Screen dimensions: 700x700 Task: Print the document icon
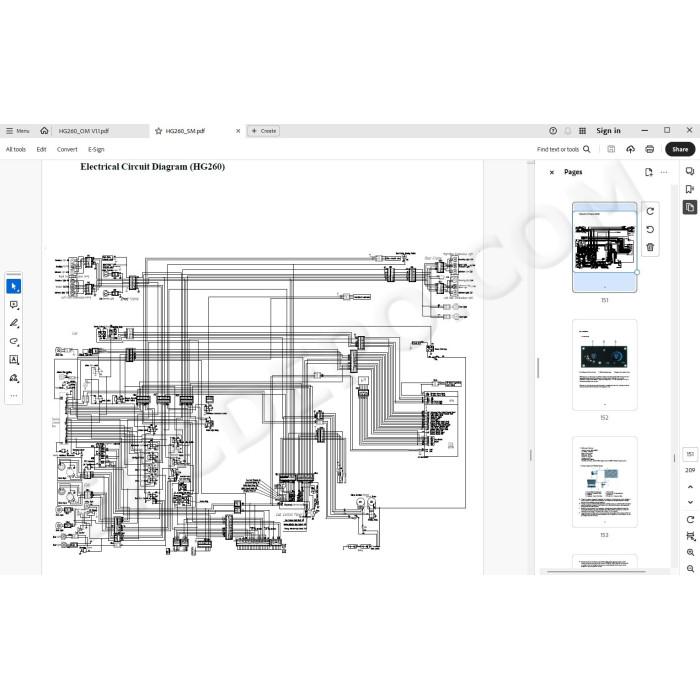[x=650, y=149]
